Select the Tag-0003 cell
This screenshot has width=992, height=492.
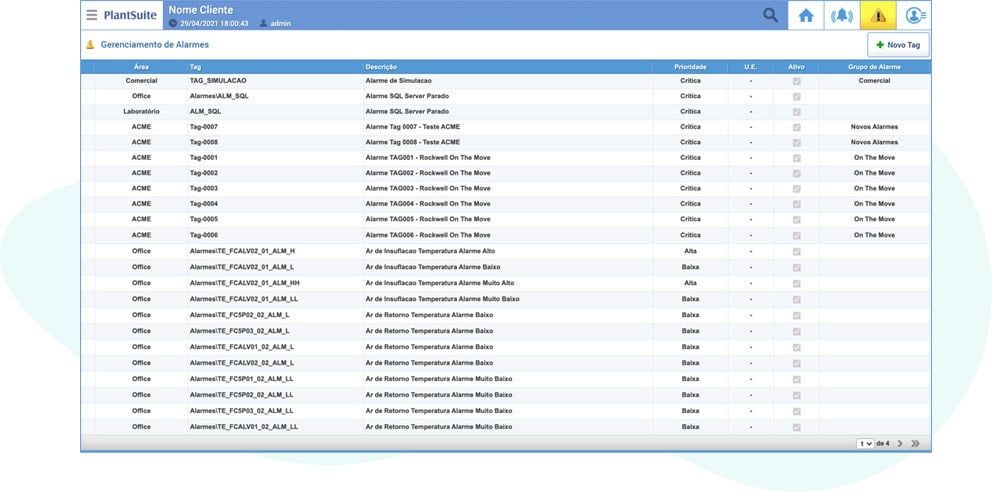(204, 188)
